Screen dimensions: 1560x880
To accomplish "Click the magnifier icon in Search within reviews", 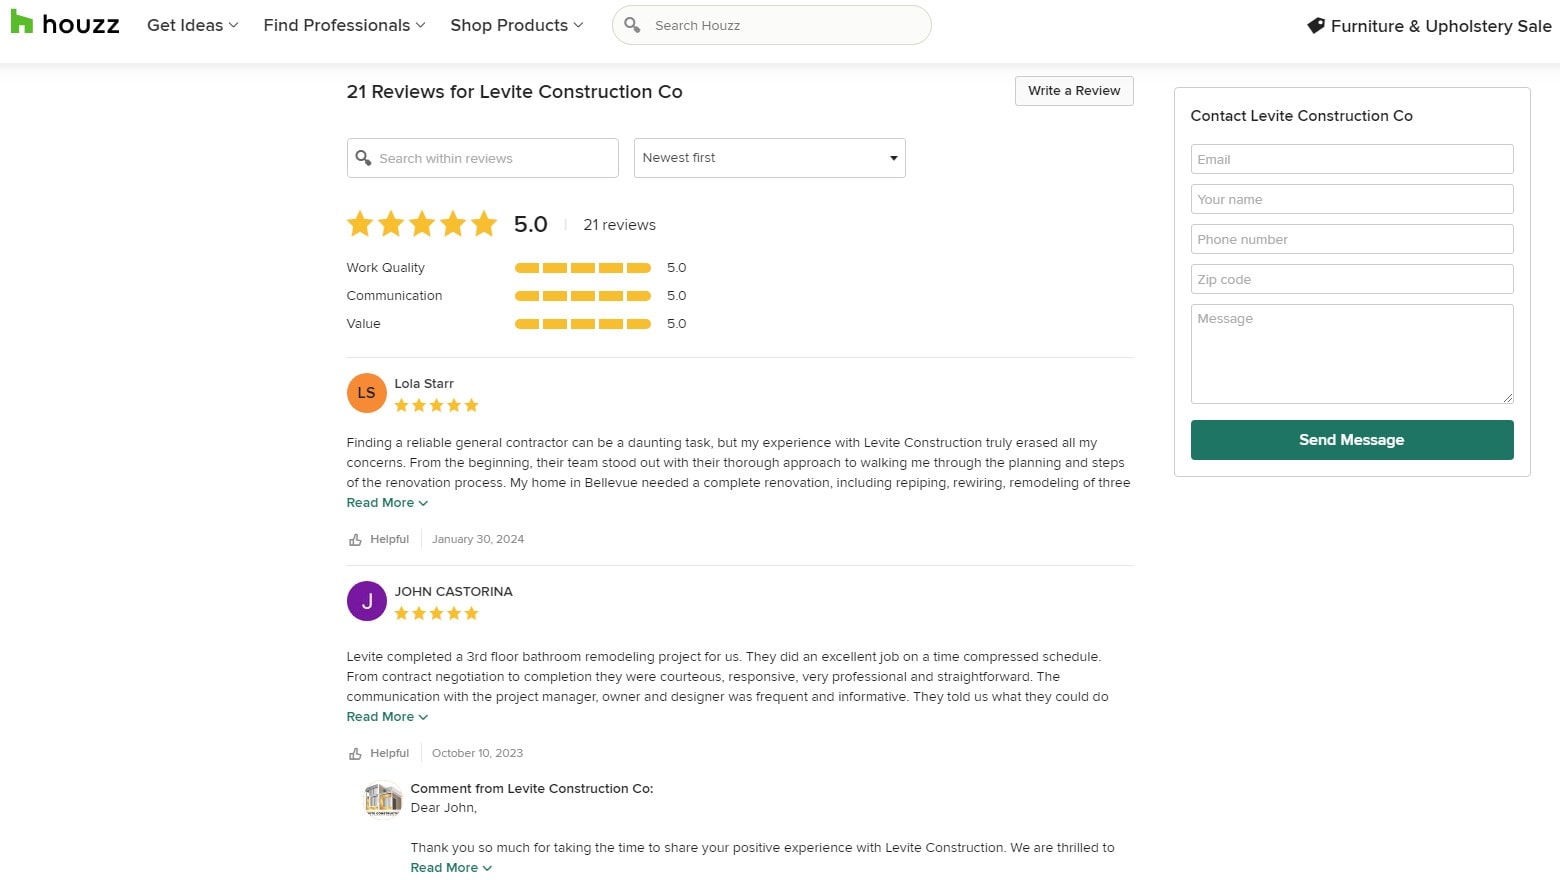I will click(x=364, y=158).
